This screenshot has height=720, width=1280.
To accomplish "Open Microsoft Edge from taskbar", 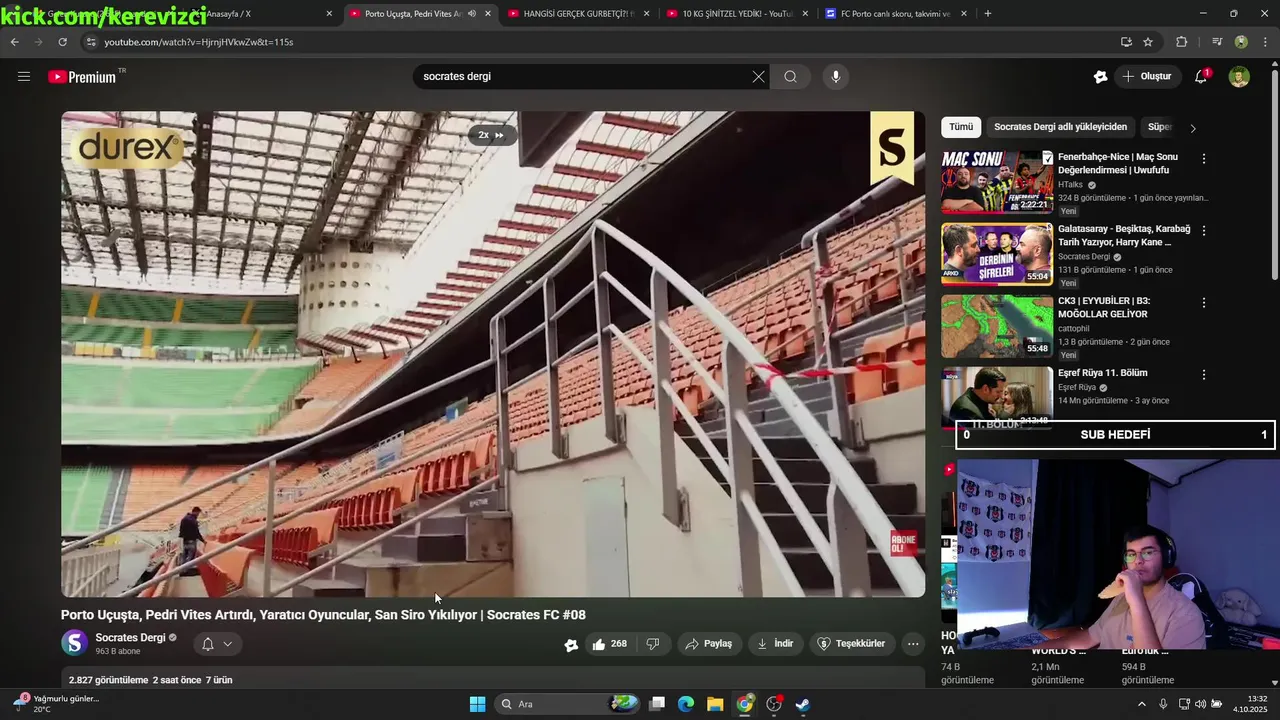I will (x=686, y=704).
